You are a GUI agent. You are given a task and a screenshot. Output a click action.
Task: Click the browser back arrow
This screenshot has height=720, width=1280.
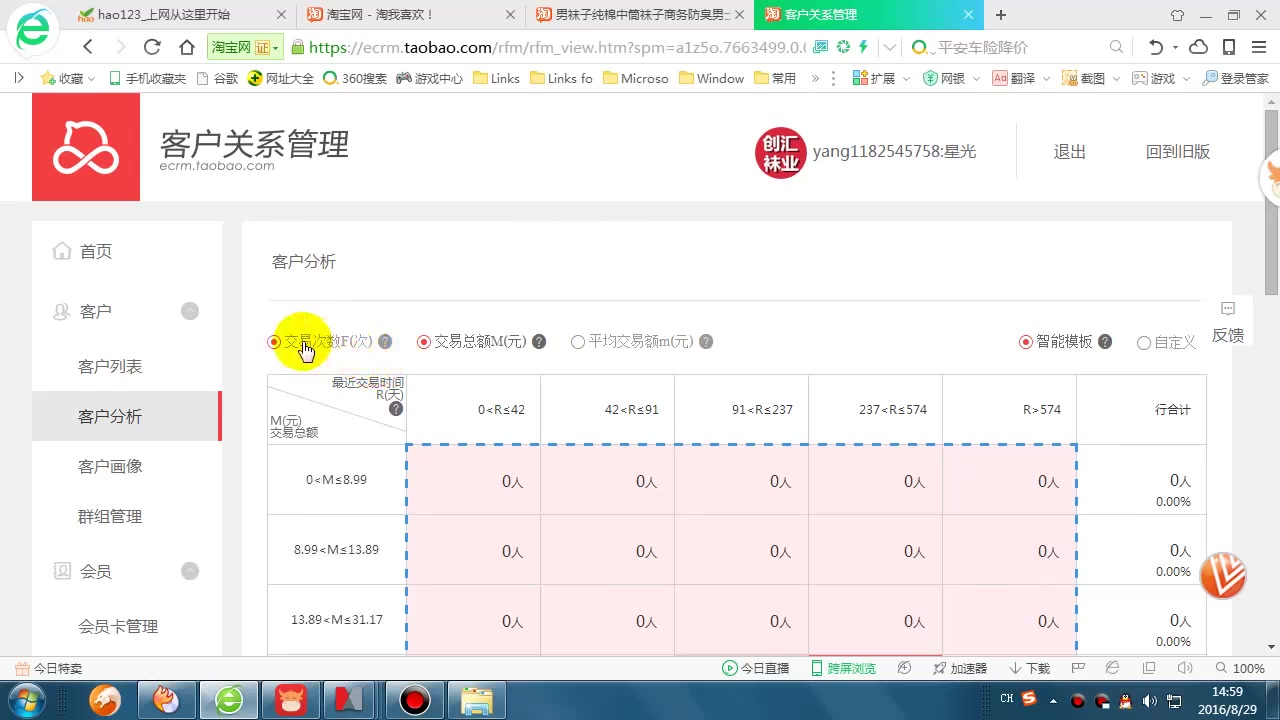(88, 47)
